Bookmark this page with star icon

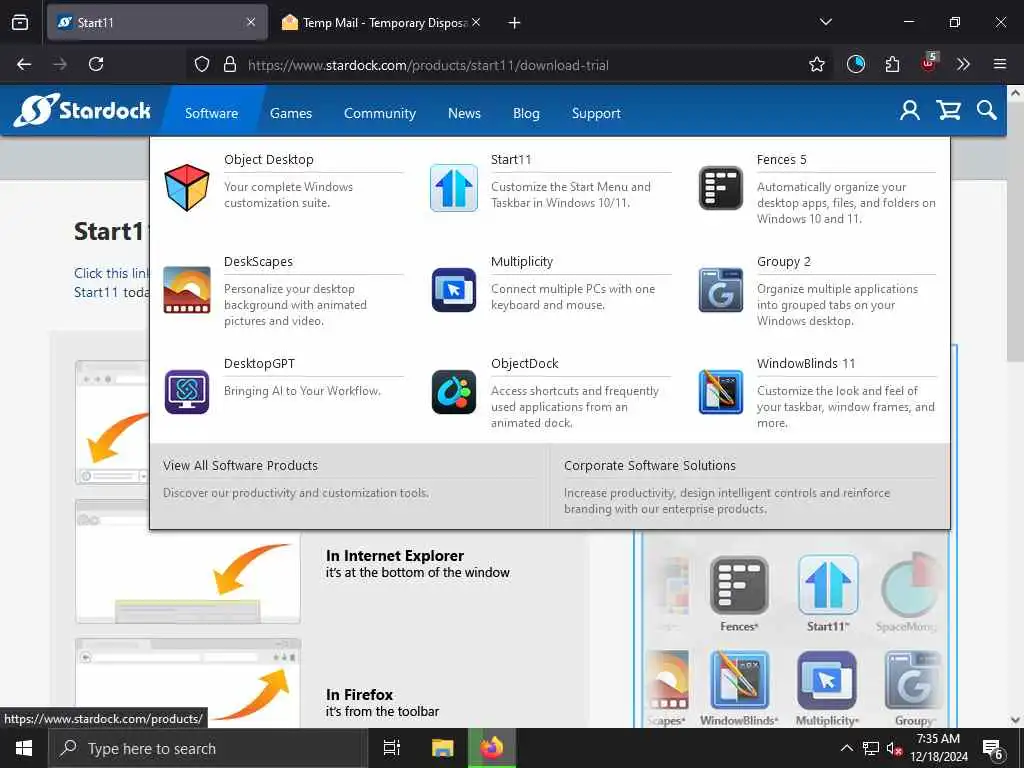pyautogui.click(x=816, y=64)
